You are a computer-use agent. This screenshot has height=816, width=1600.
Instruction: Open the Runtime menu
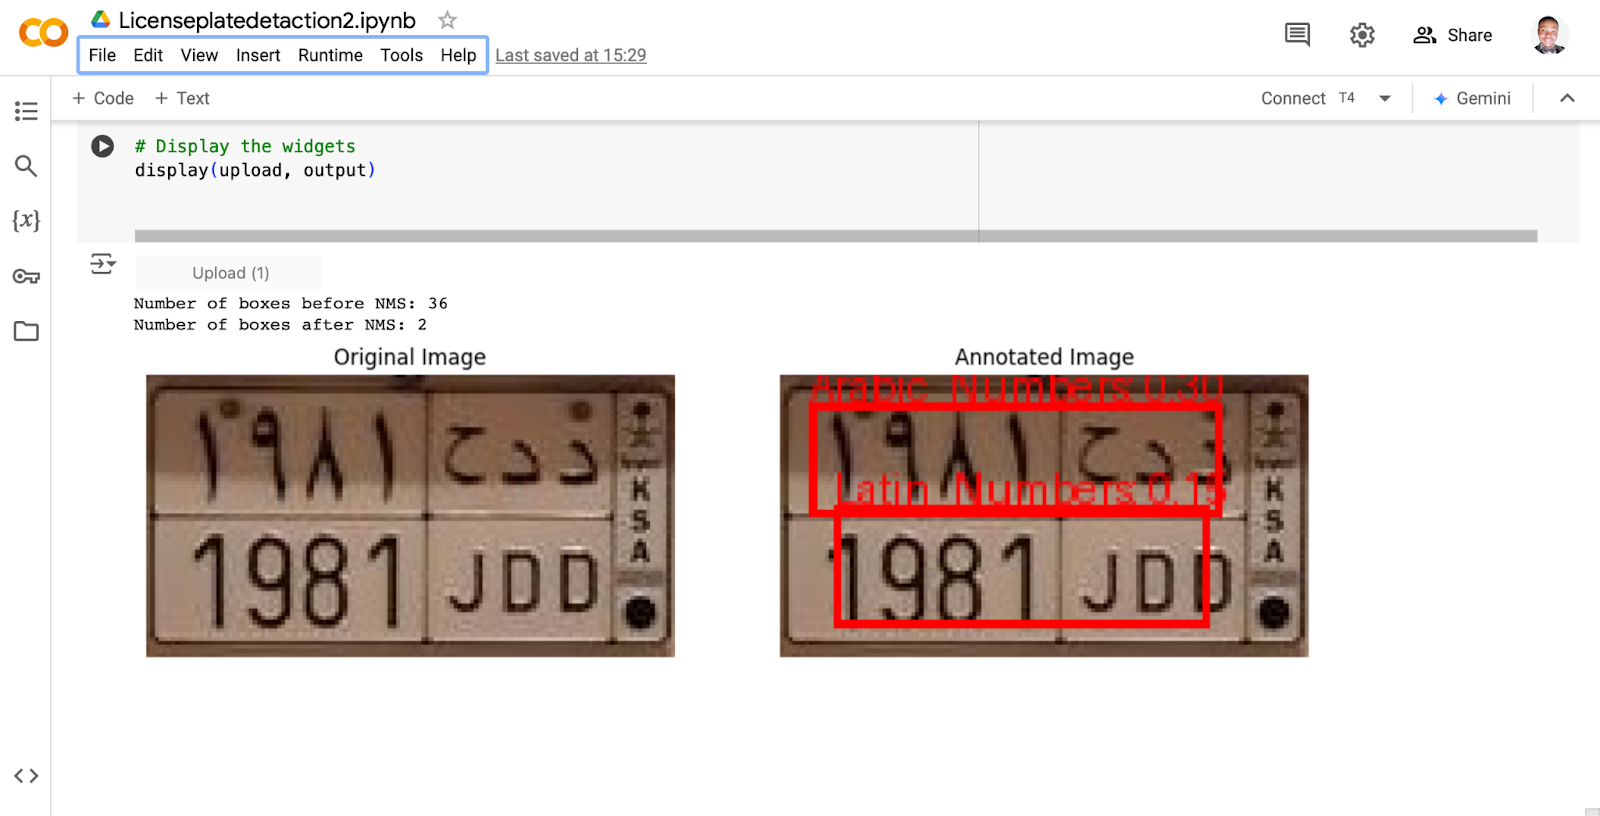tap(330, 55)
